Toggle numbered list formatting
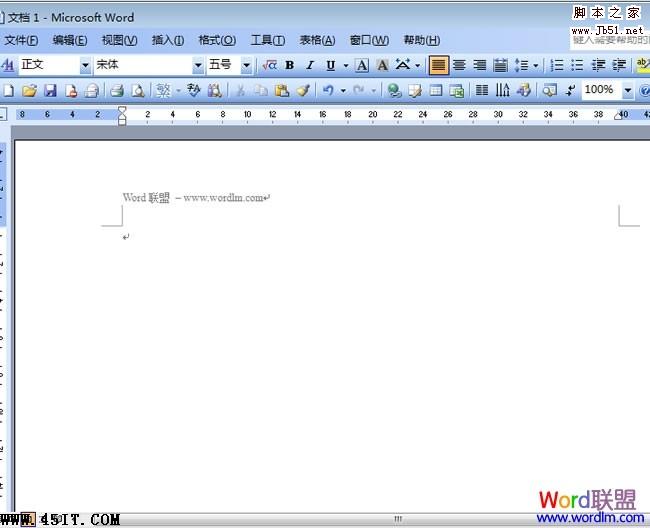The width and height of the screenshot is (650, 528). pos(556,65)
